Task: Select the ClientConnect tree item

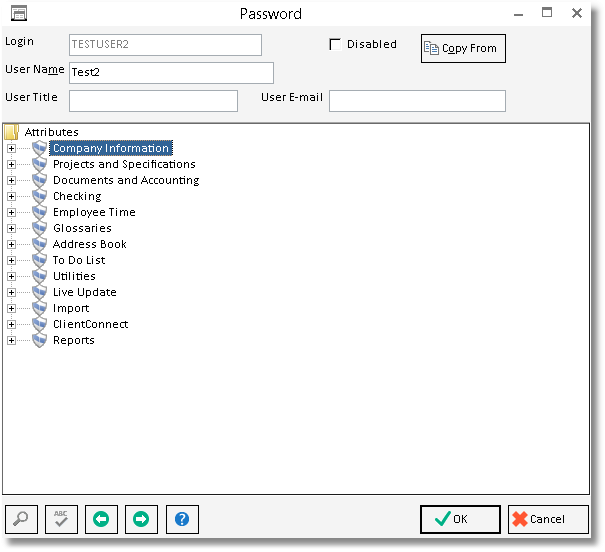Action: click(x=90, y=324)
